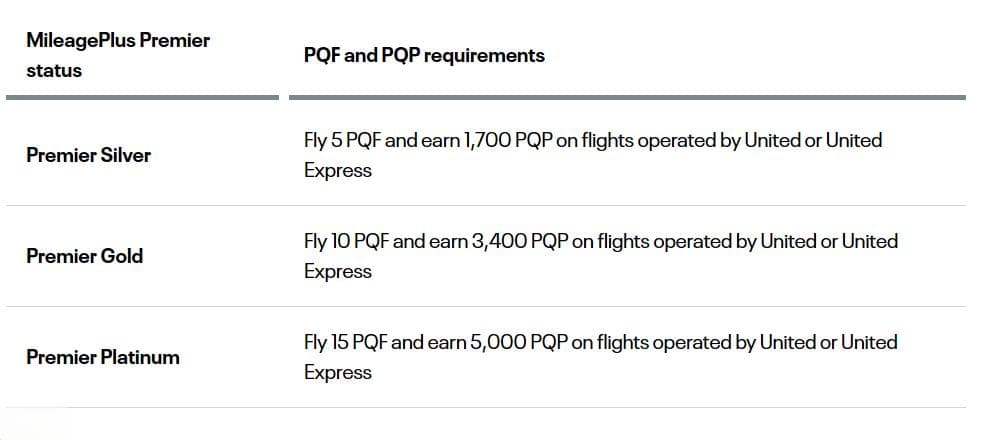Click the 5,000 PQP figure for Platinum
This screenshot has height=440, width=987.
519,342
